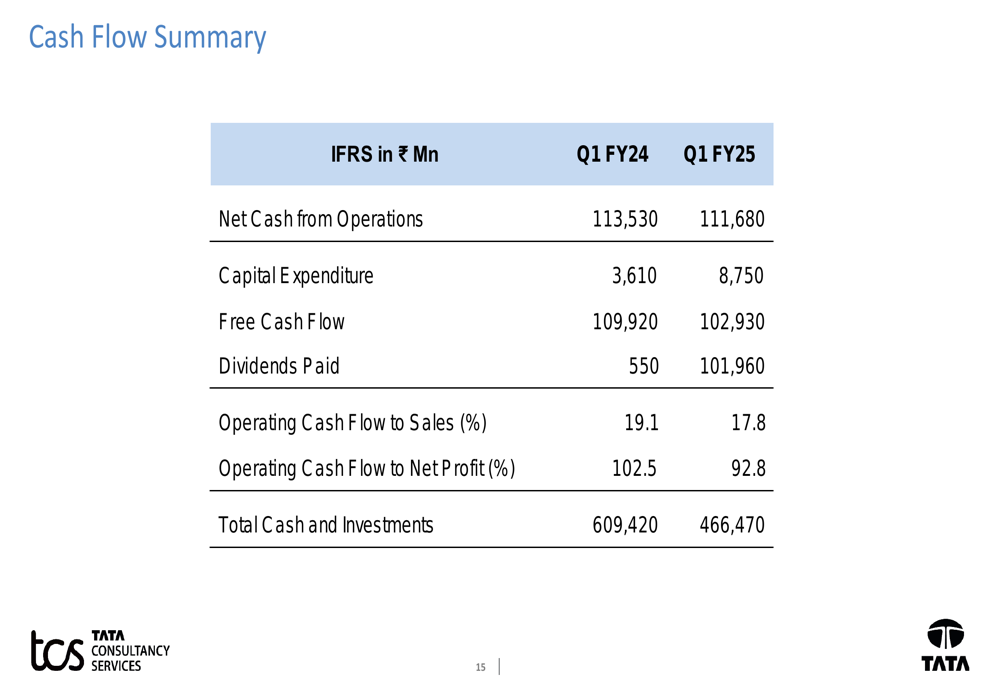Click the Q1 FY25 column header
The width and height of the screenshot is (1000, 685).
[719, 155]
